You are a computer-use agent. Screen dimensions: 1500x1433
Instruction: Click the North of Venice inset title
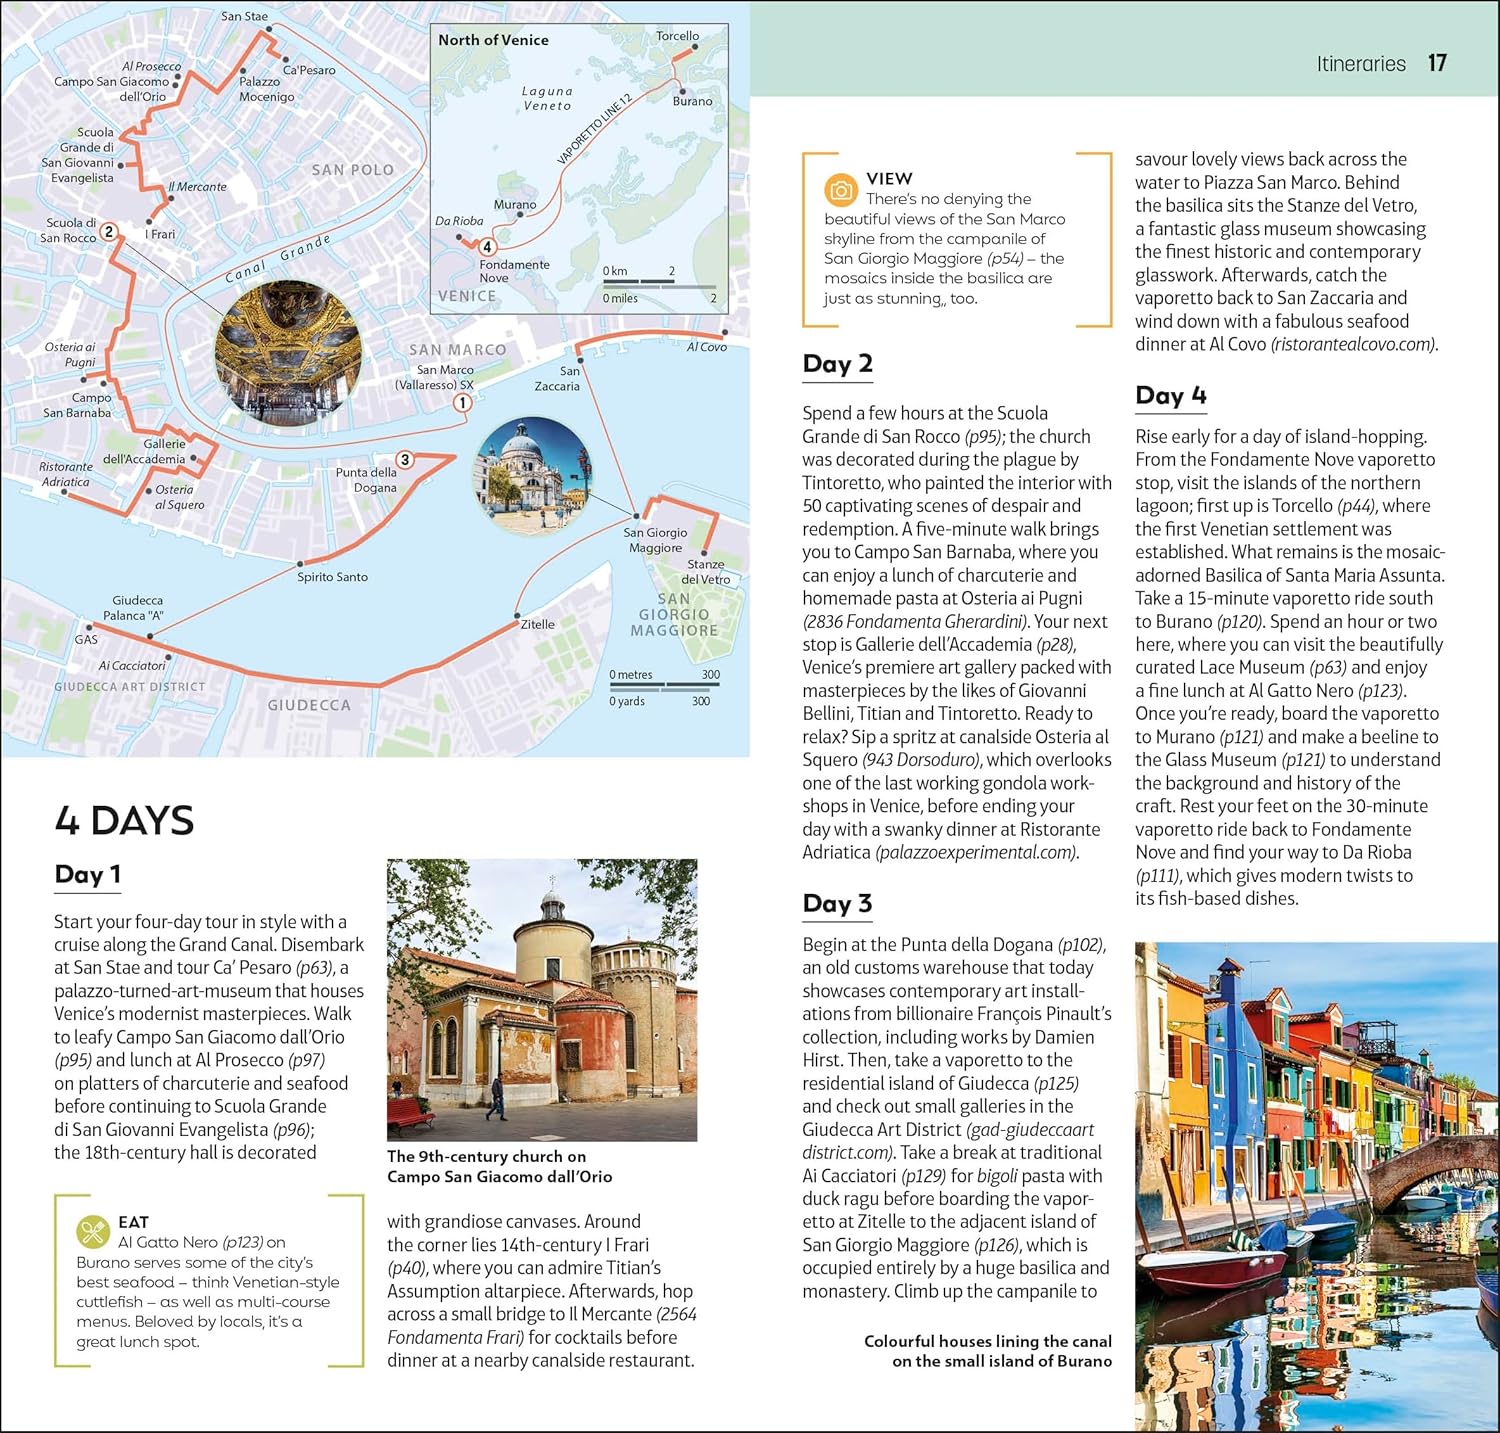point(493,40)
